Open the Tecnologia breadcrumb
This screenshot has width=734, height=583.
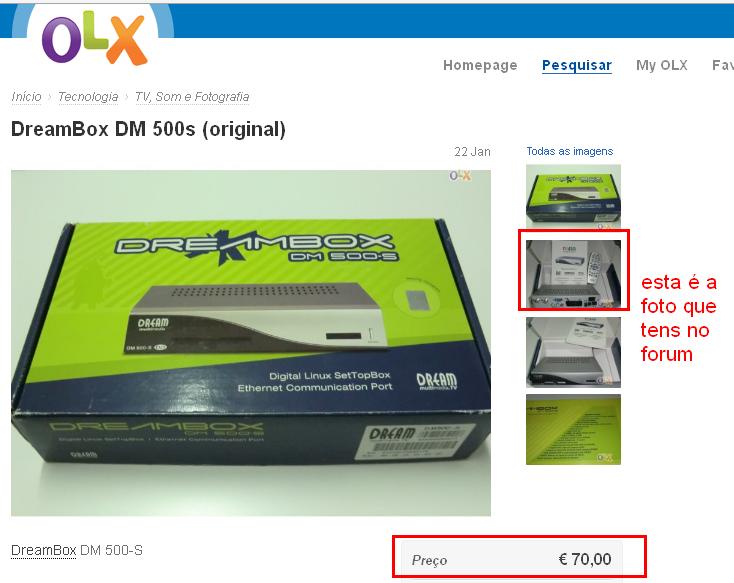coord(88,96)
